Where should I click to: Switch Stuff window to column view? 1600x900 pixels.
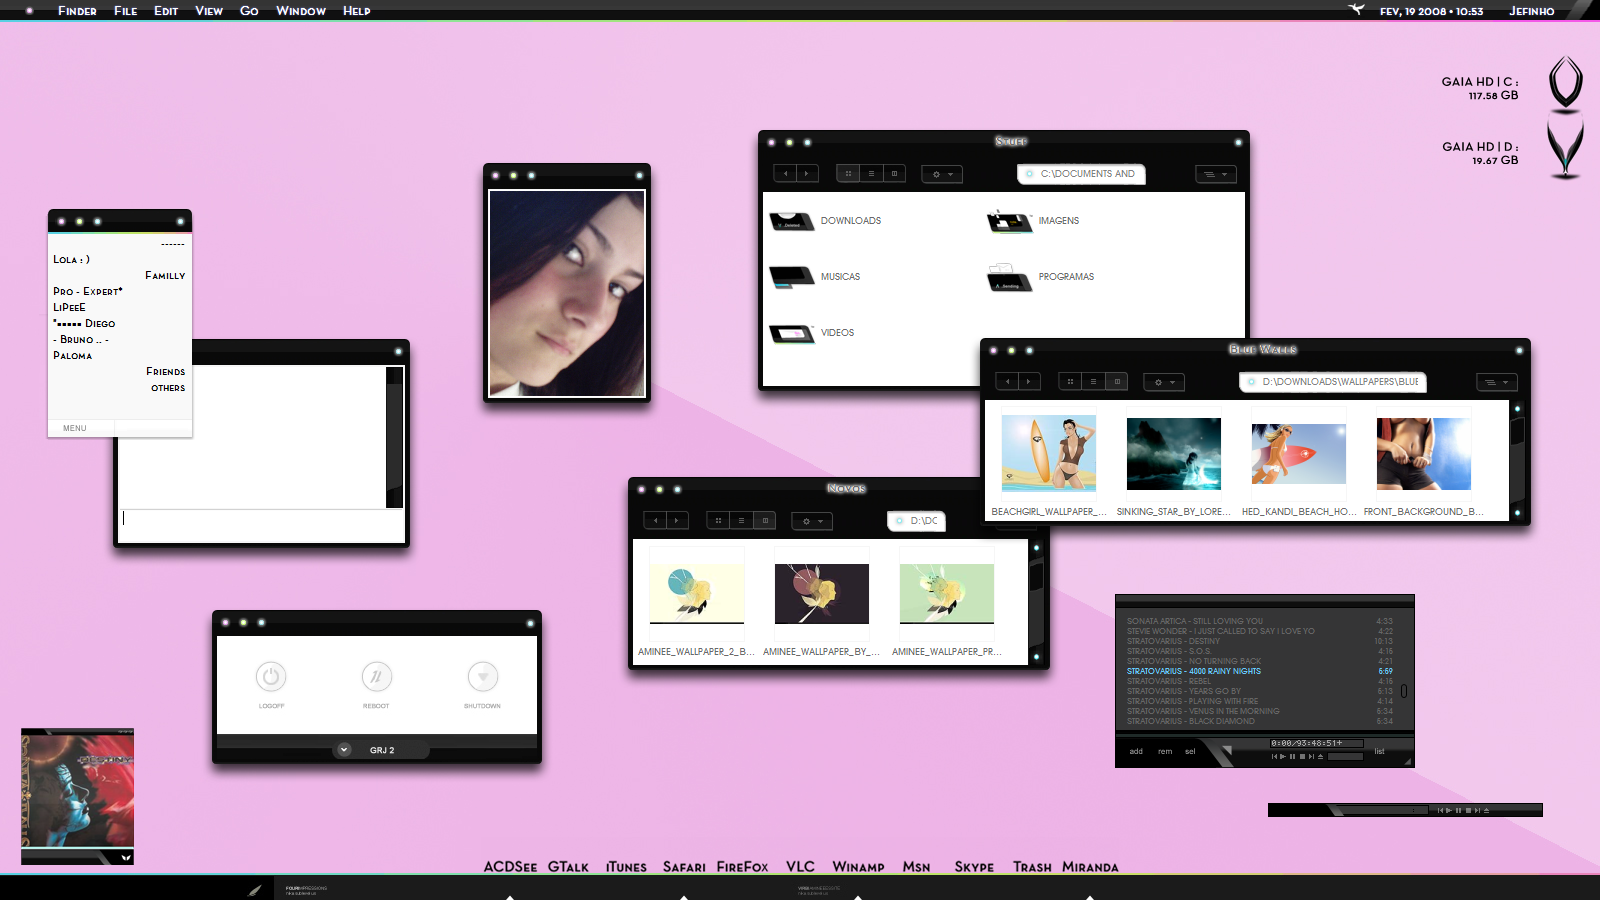[x=894, y=174]
